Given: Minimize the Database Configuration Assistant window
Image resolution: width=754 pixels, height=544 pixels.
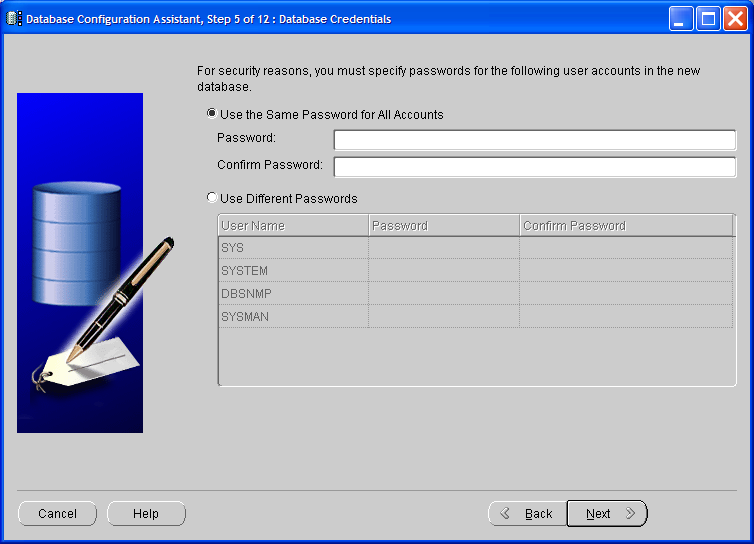Looking at the screenshot, I should click(680, 19).
